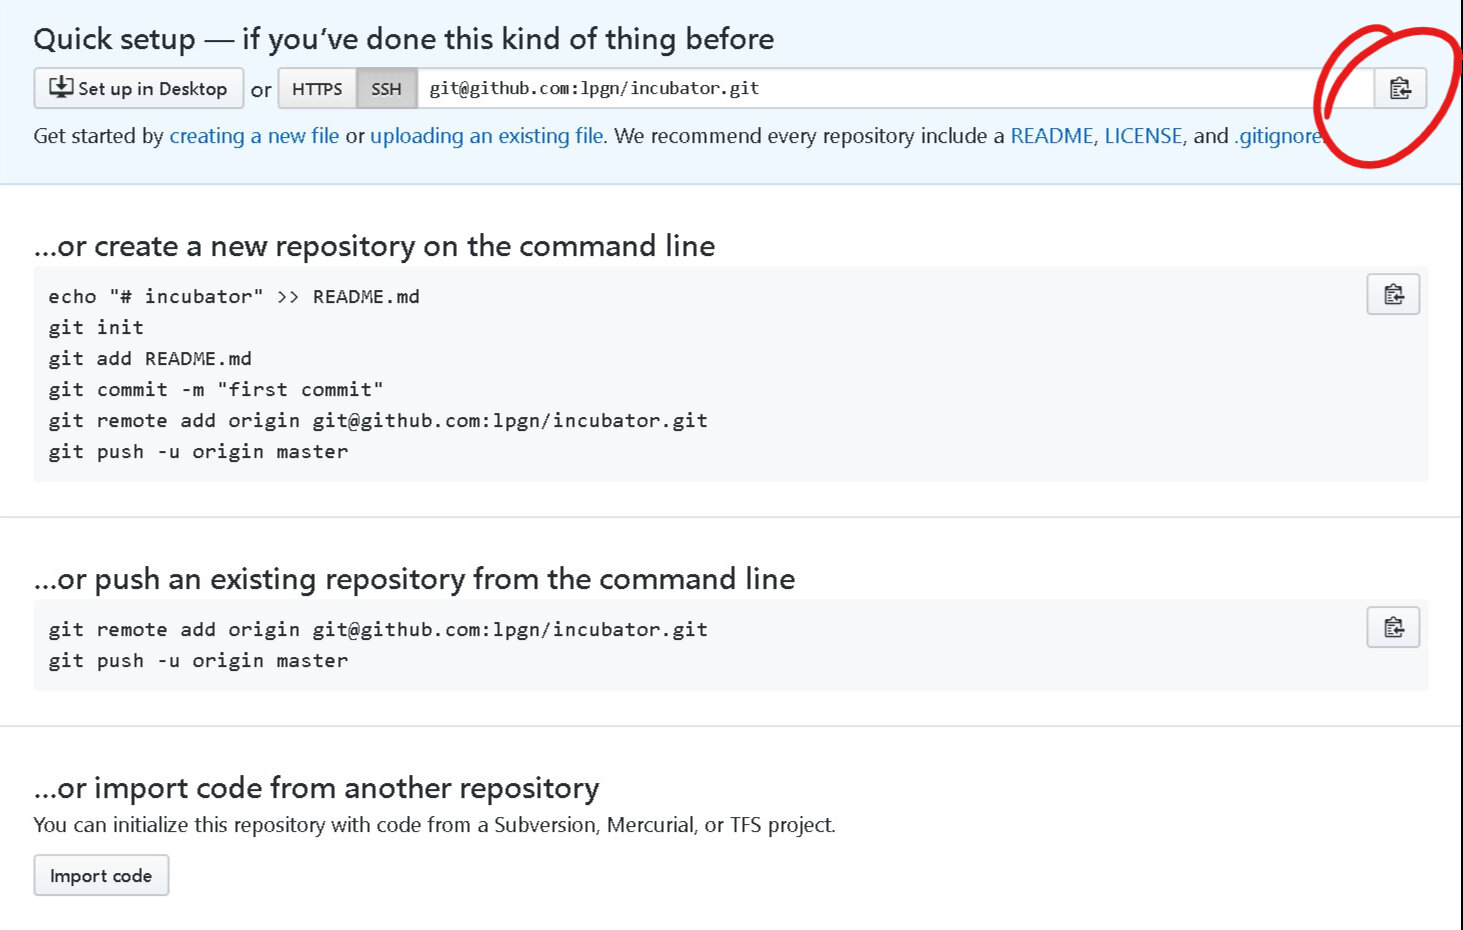Follow the README link
This screenshot has height=930, width=1463.
click(1052, 136)
